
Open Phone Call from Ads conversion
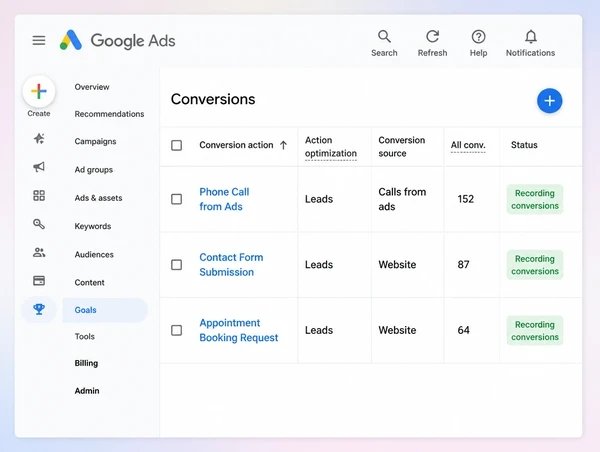pos(224,199)
